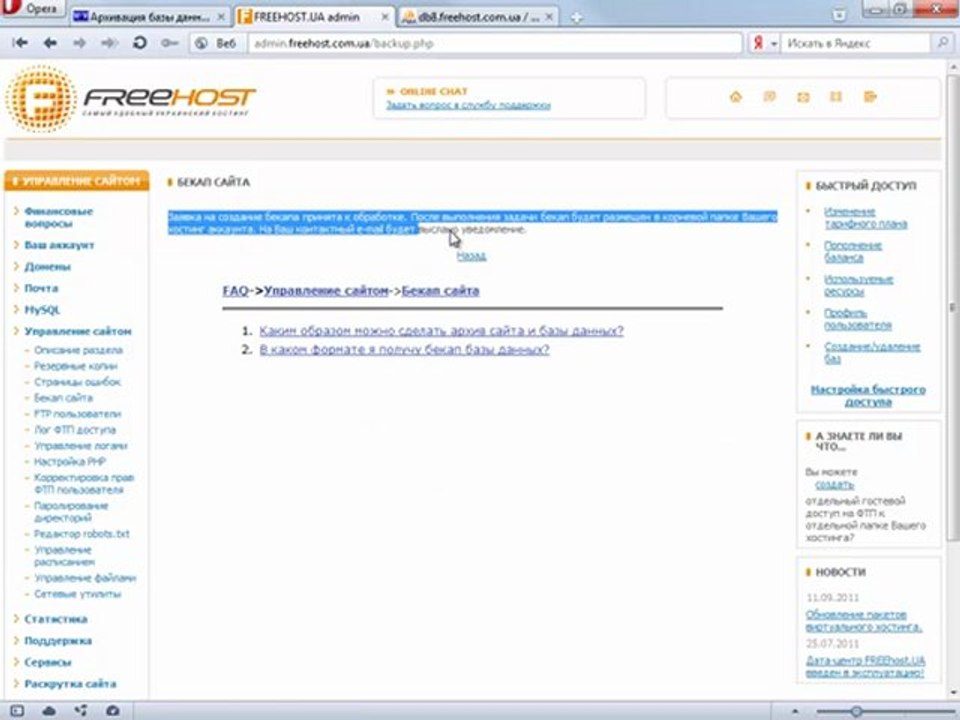The width and height of the screenshot is (960, 720).
Task: Click the Яндекс search field
Action: (x=855, y=43)
